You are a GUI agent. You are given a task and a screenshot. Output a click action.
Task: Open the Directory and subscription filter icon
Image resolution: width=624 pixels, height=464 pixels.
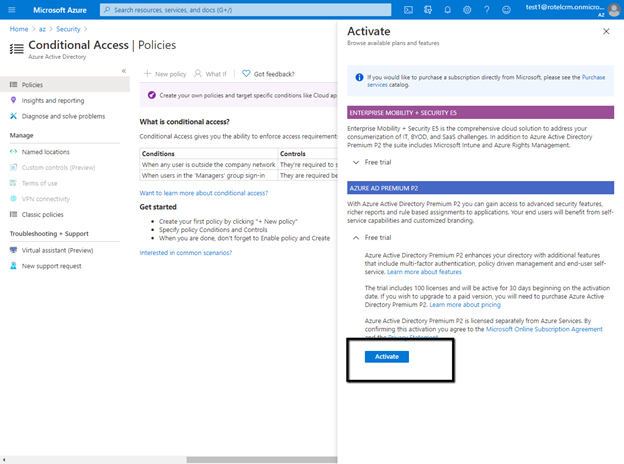pyautogui.click(x=428, y=10)
